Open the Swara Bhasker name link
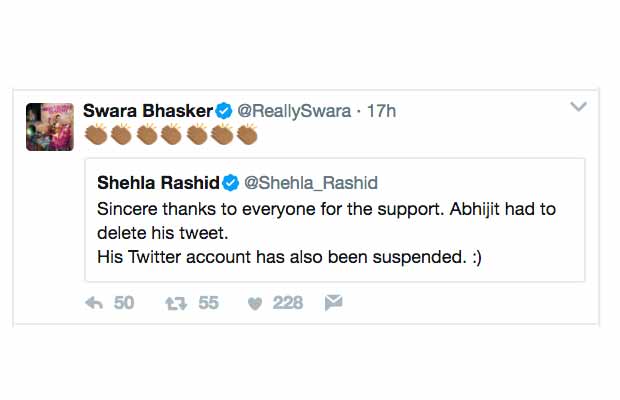The height and width of the screenshot is (400, 620). pos(148,111)
